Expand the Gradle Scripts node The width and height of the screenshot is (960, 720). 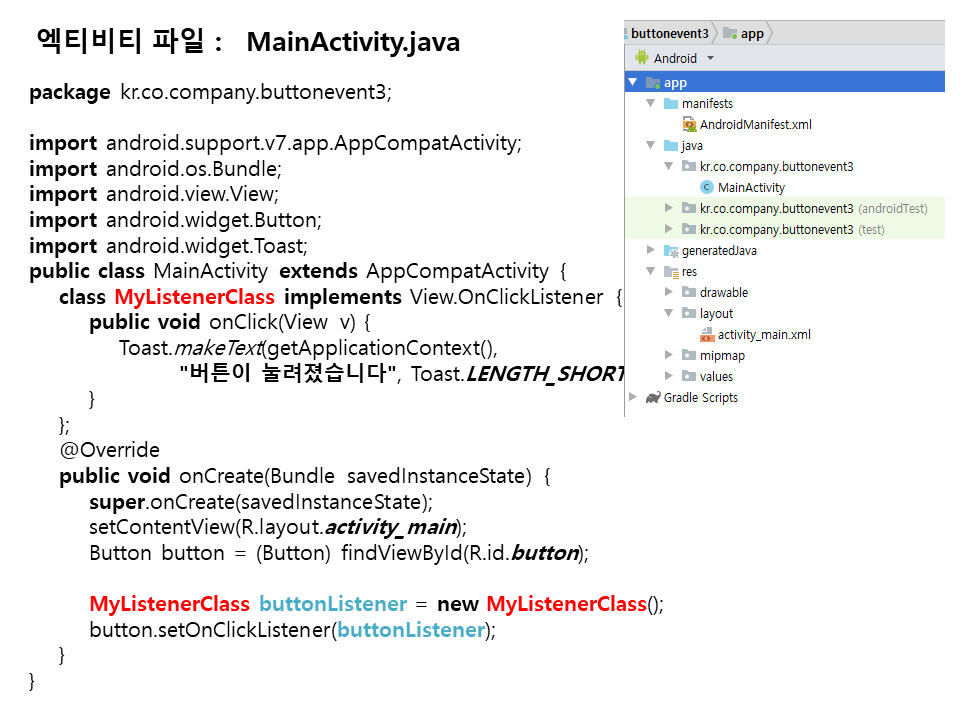tap(633, 398)
